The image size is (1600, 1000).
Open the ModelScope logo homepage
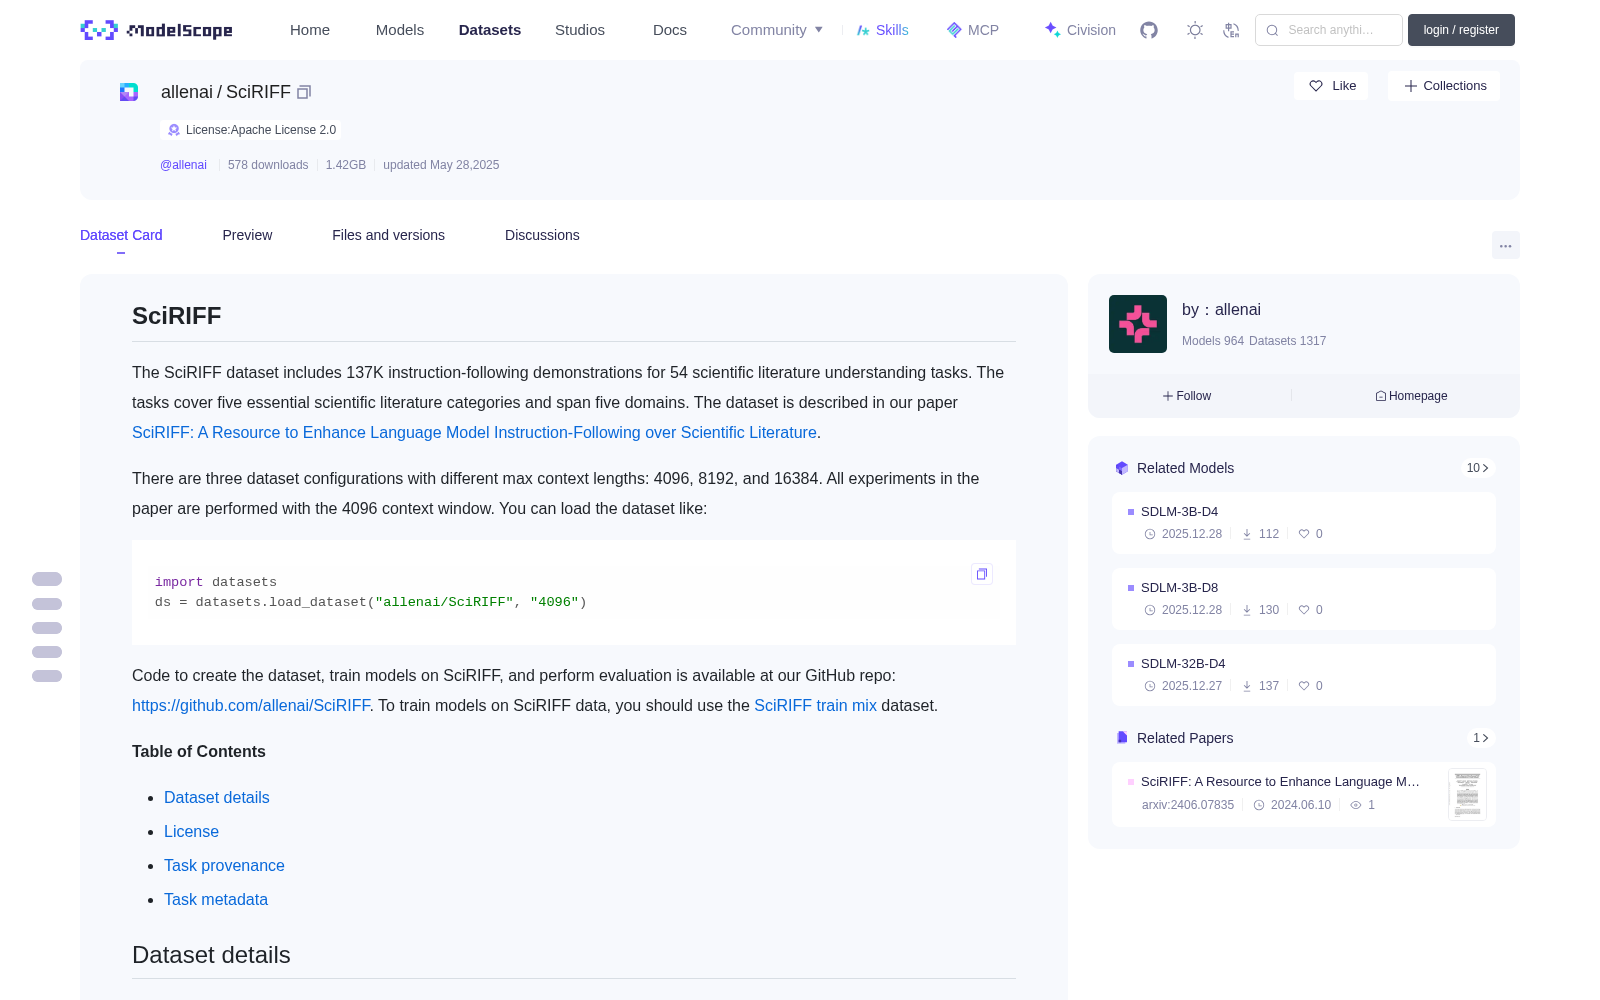[157, 30]
